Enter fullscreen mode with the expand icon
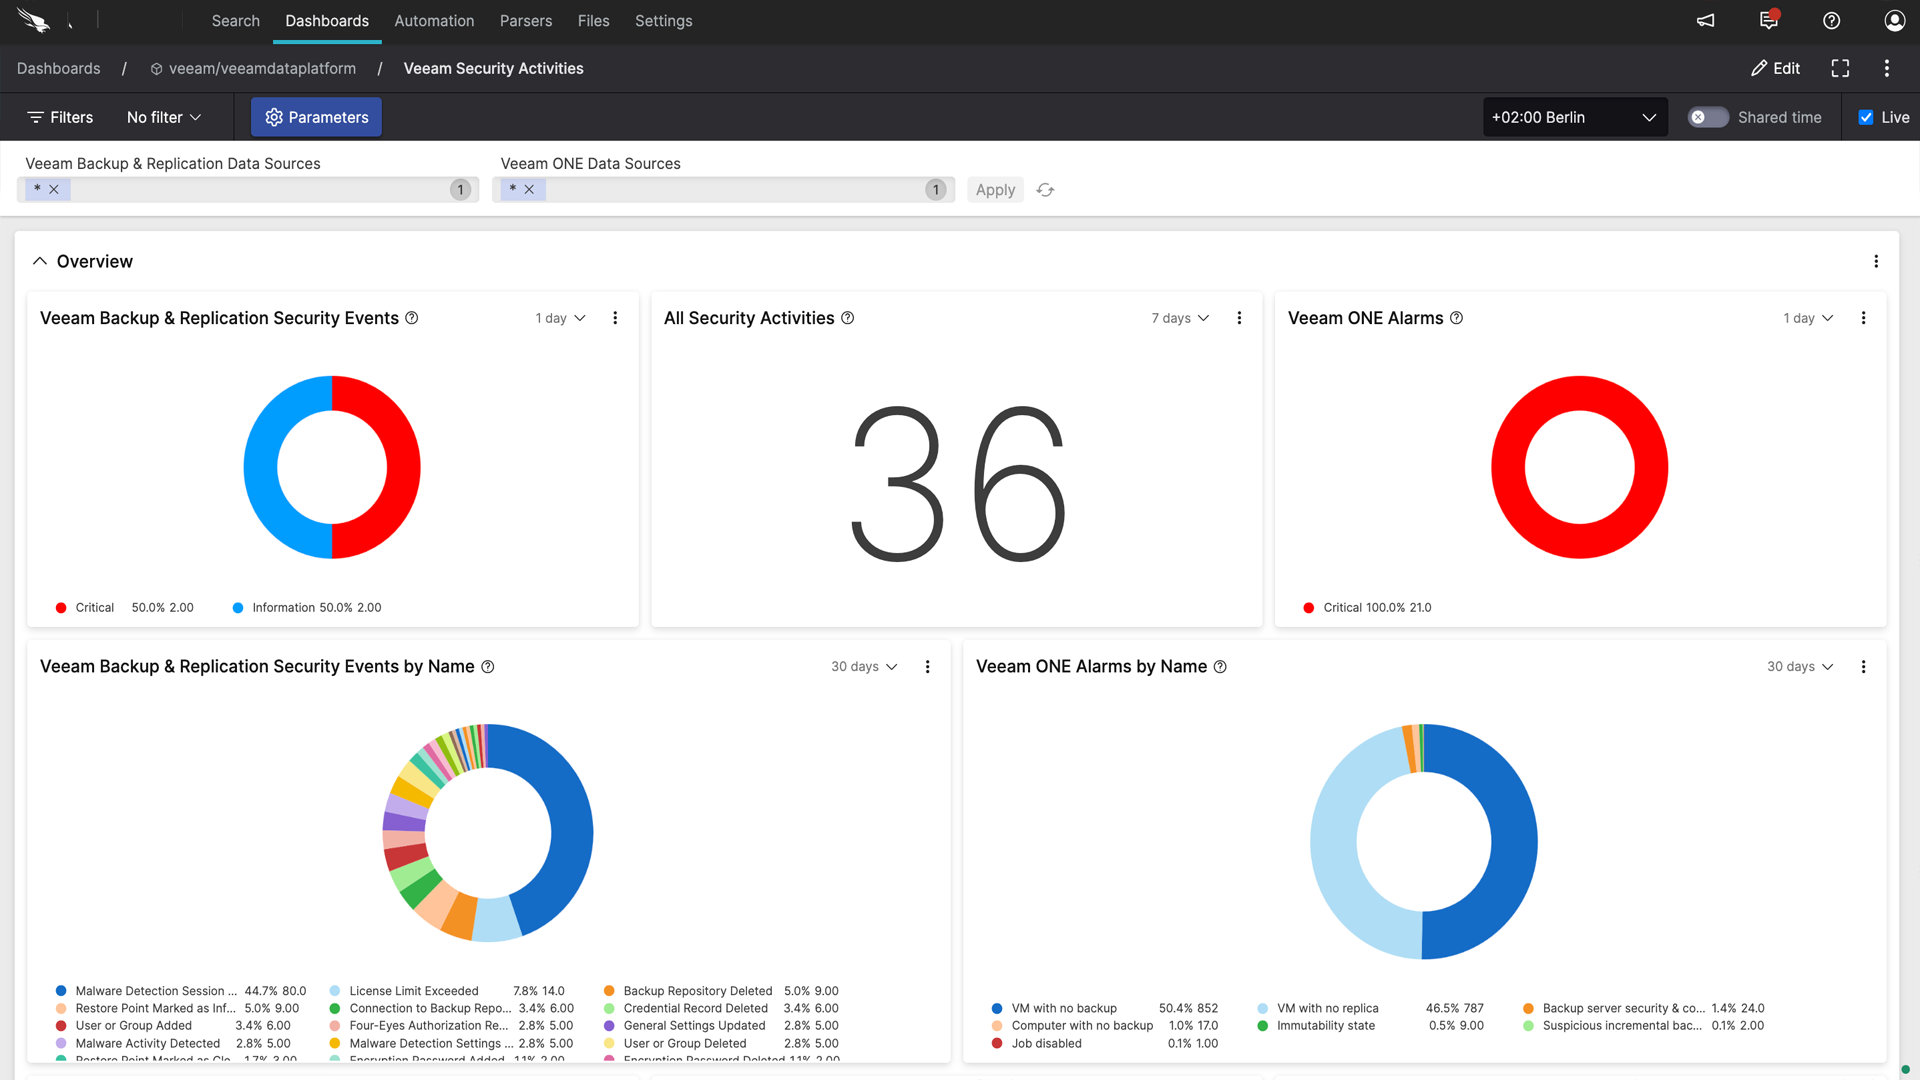This screenshot has height=1080, width=1920. (x=1840, y=68)
